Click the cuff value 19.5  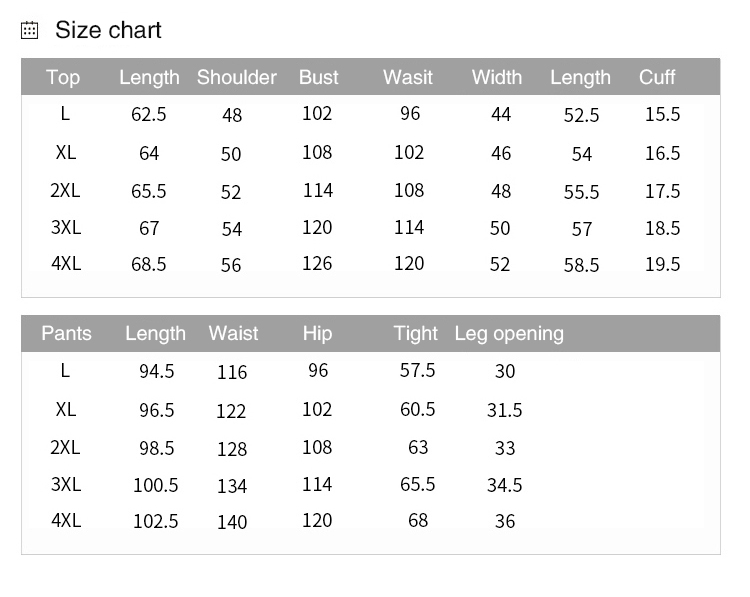(662, 265)
